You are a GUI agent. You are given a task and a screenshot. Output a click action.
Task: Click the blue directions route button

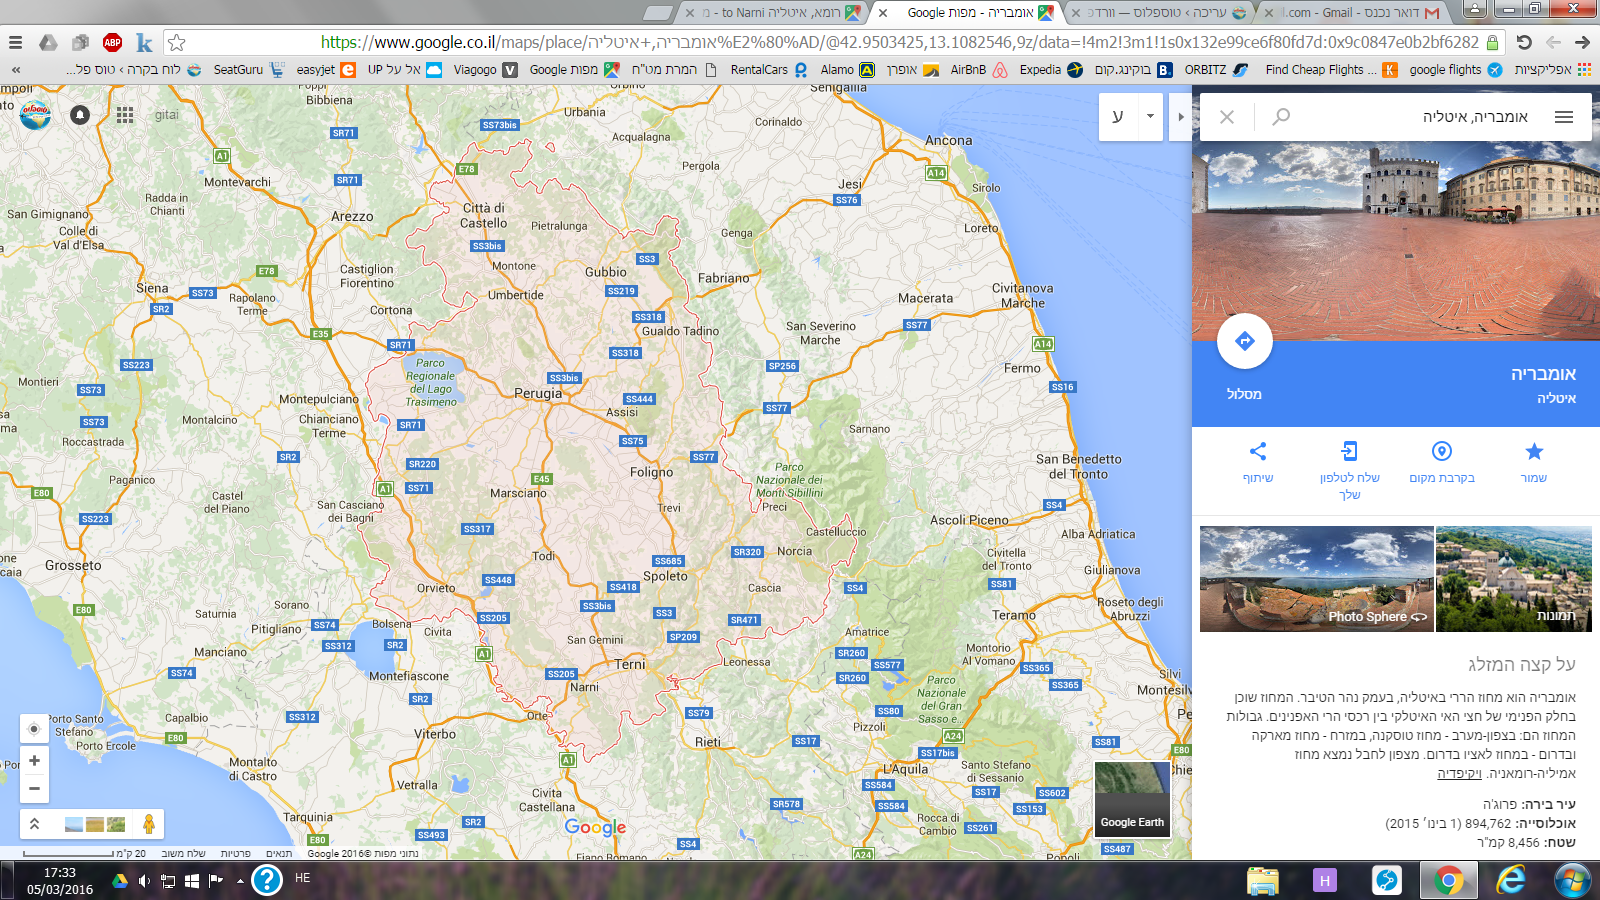pyautogui.click(x=1245, y=341)
